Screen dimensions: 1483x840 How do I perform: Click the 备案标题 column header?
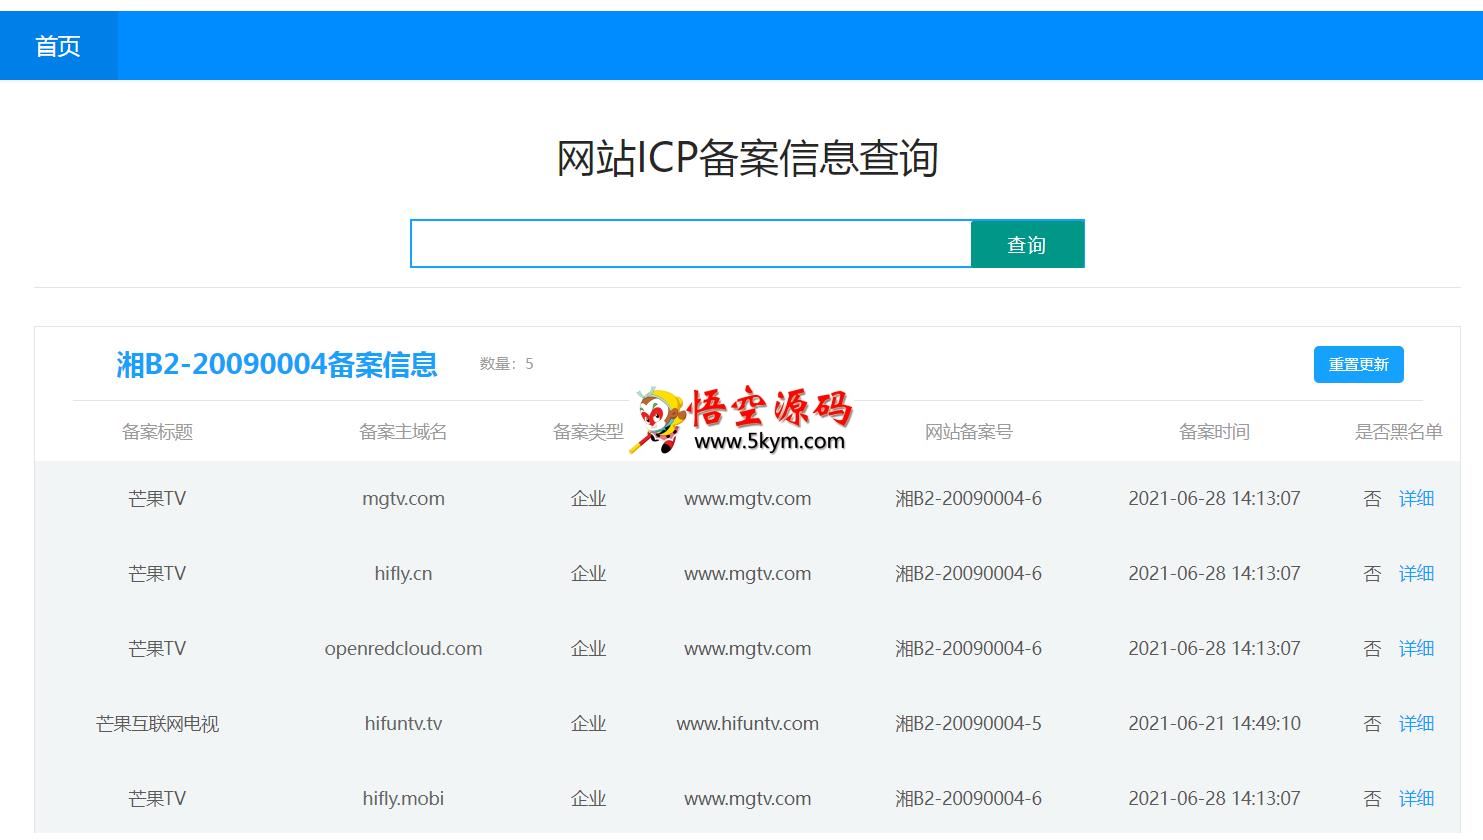coord(157,432)
